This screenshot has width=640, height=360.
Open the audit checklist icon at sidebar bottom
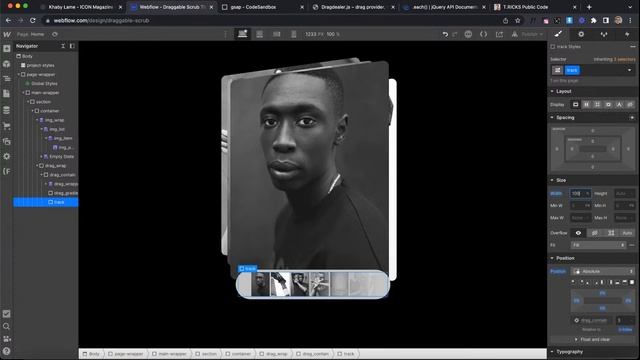(7, 314)
